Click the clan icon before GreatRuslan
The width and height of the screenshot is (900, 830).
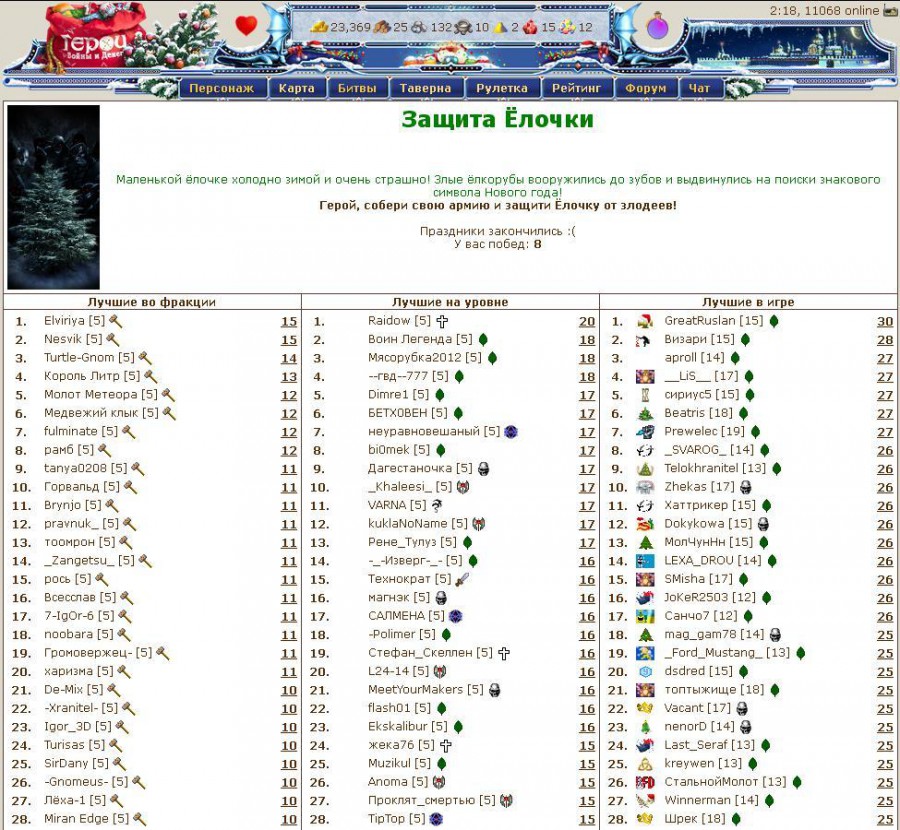click(646, 321)
